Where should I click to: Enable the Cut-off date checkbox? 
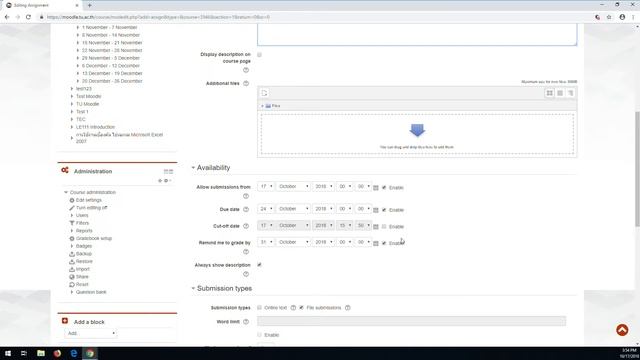[x=384, y=227]
